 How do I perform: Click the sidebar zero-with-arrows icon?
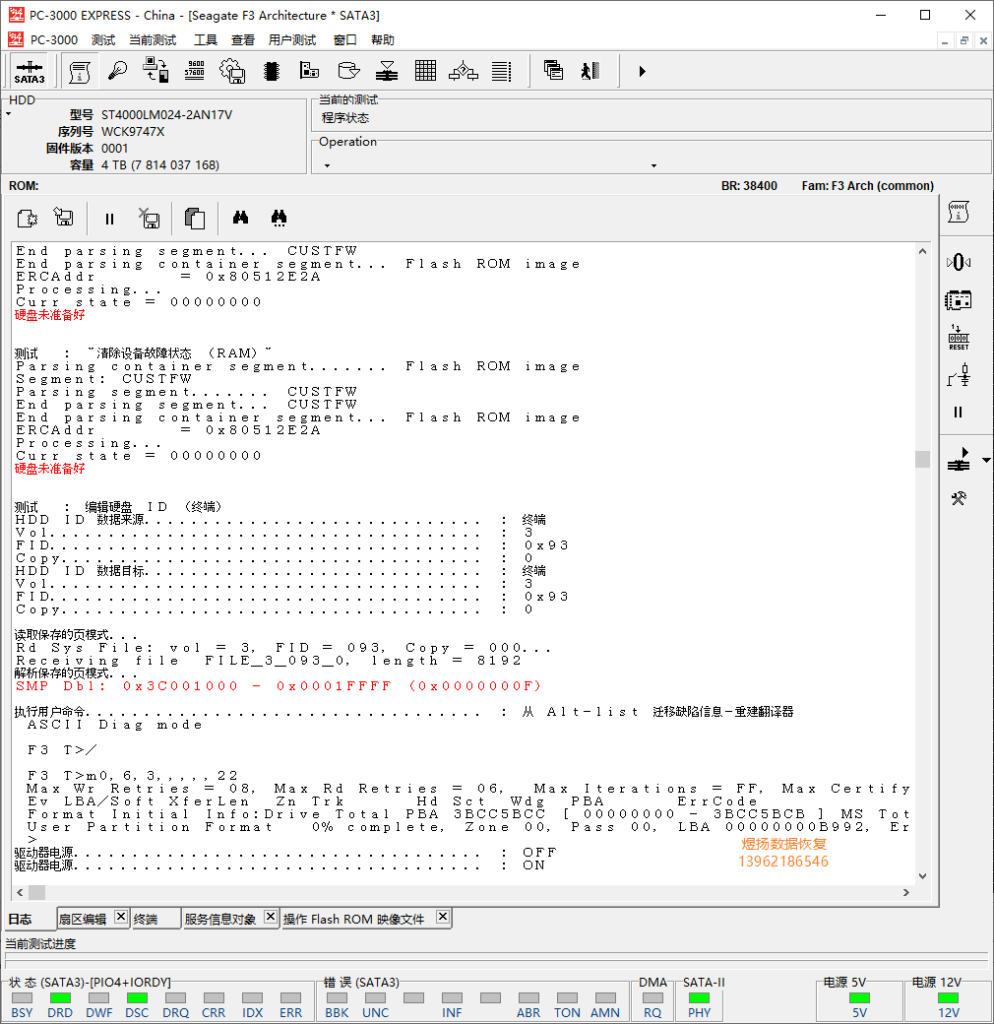(x=958, y=263)
